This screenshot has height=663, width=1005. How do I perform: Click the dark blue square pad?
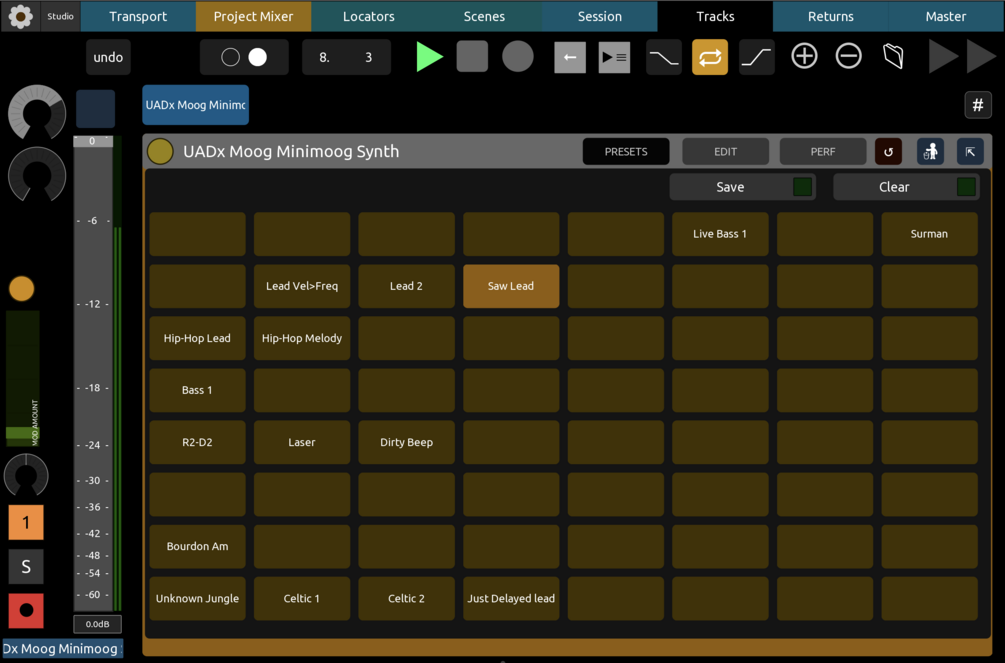click(96, 108)
